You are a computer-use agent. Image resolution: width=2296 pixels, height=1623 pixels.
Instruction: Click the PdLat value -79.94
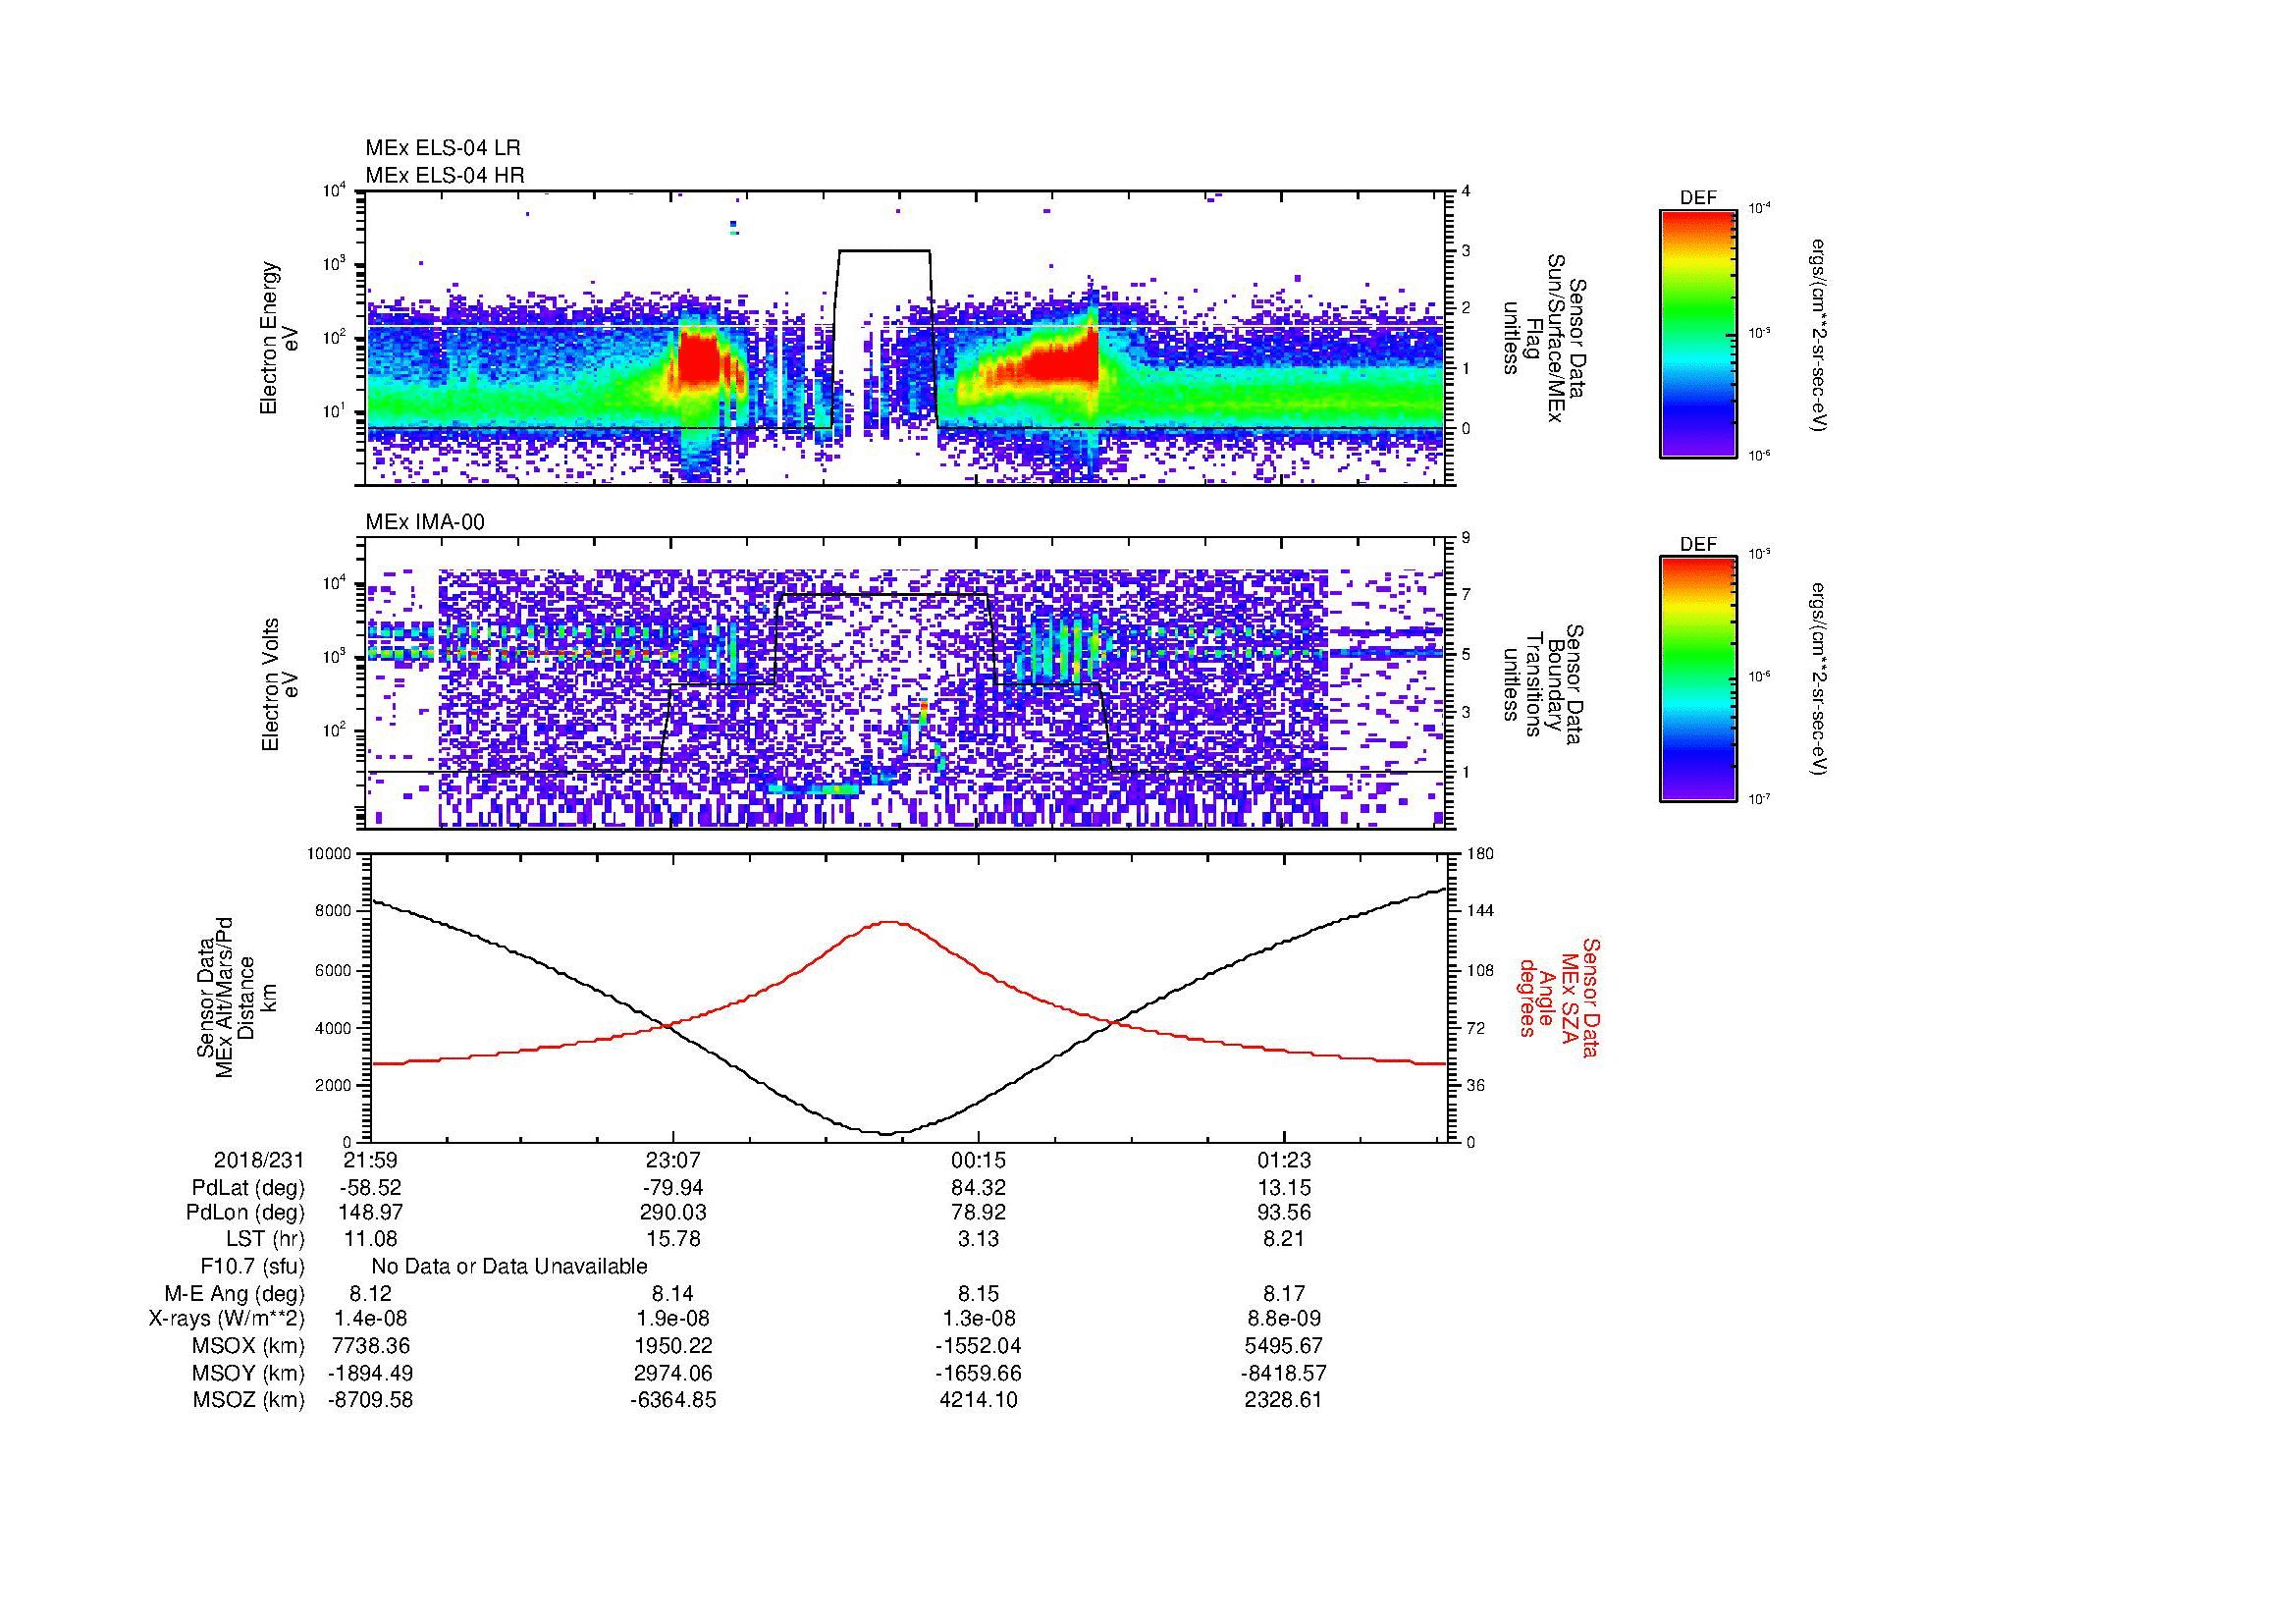click(x=673, y=1188)
